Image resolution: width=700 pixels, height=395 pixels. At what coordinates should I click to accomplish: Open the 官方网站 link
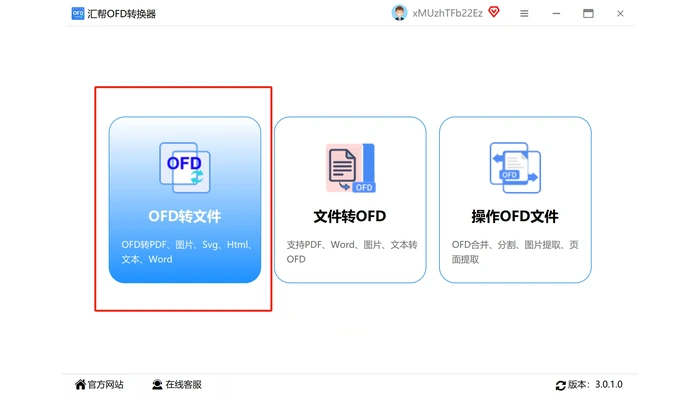[105, 384]
